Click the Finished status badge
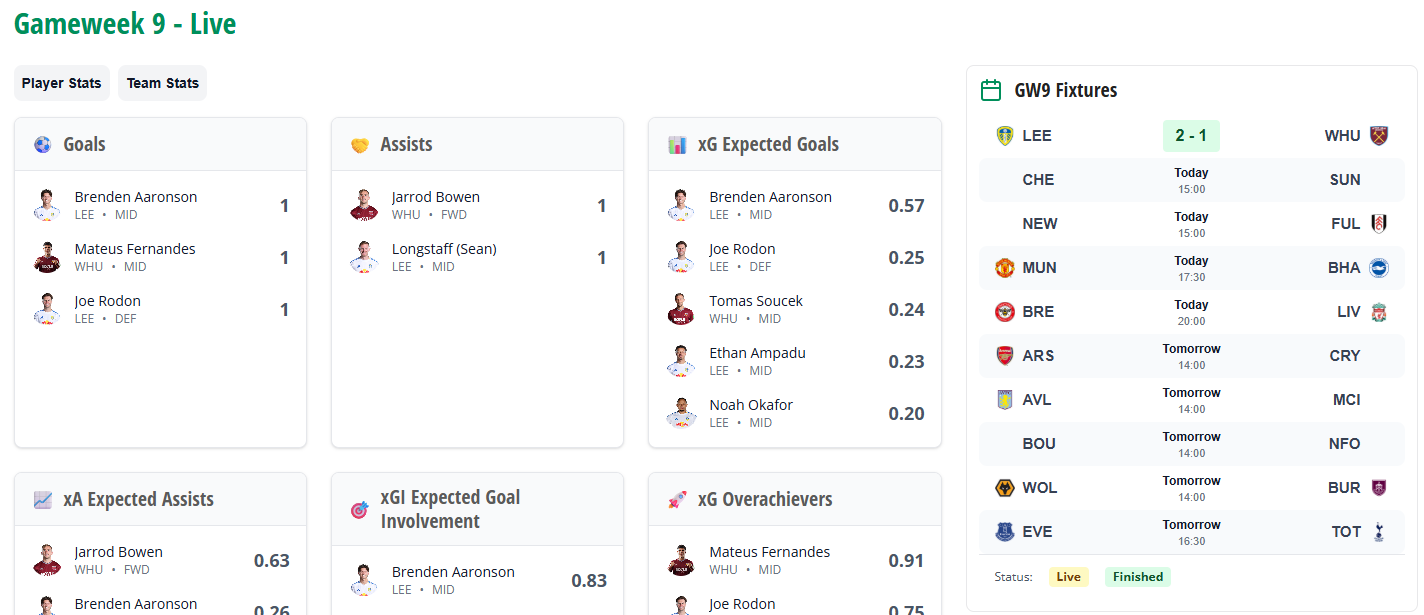1424x615 pixels. pyautogui.click(x=1138, y=577)
